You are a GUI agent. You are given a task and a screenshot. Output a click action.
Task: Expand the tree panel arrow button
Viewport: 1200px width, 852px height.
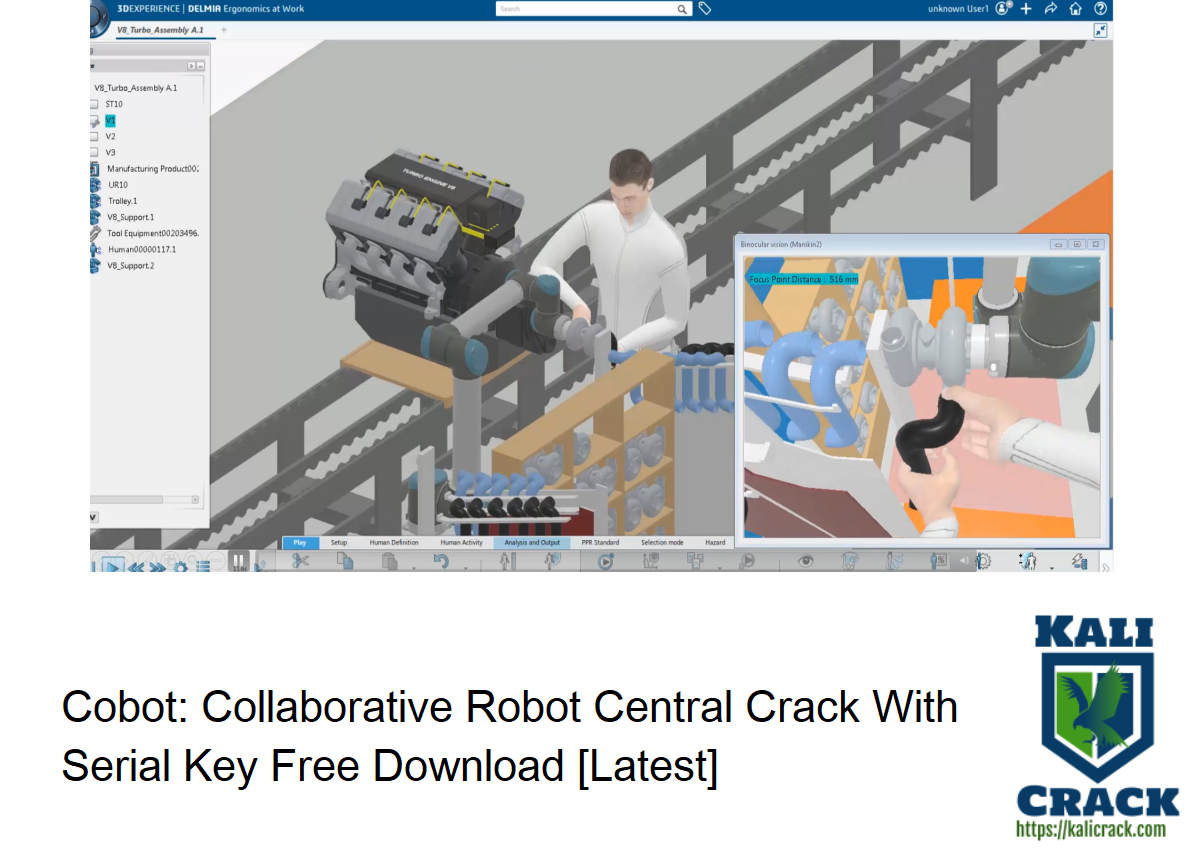191,65
